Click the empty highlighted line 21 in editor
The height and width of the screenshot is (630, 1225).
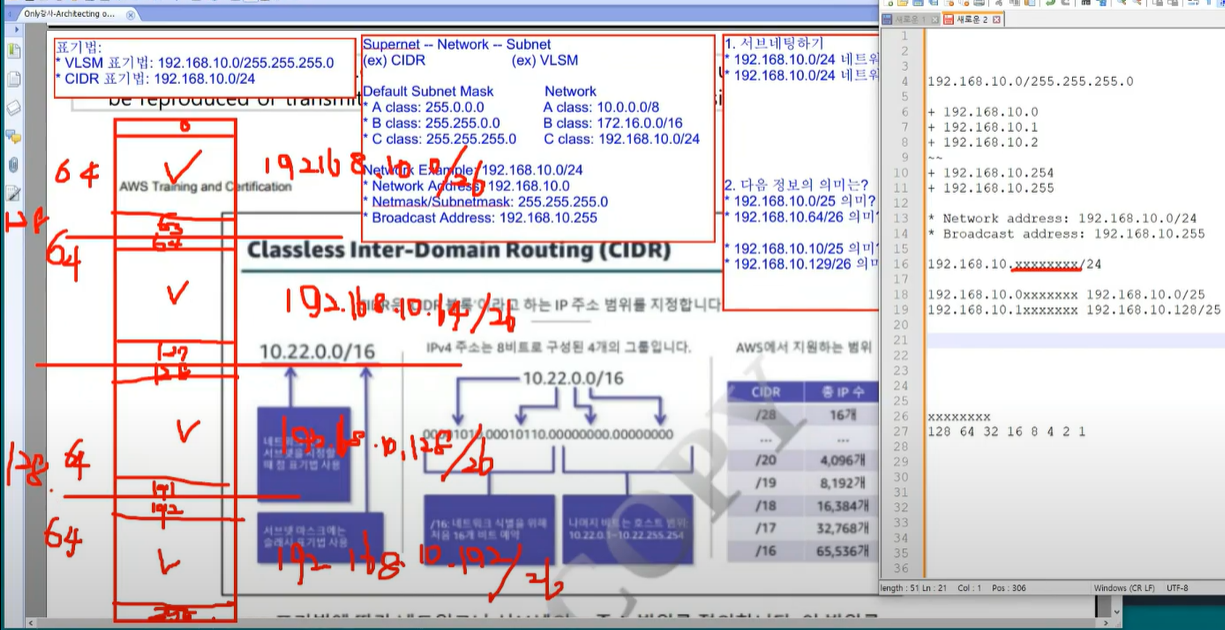click(x=1074, y=340)
